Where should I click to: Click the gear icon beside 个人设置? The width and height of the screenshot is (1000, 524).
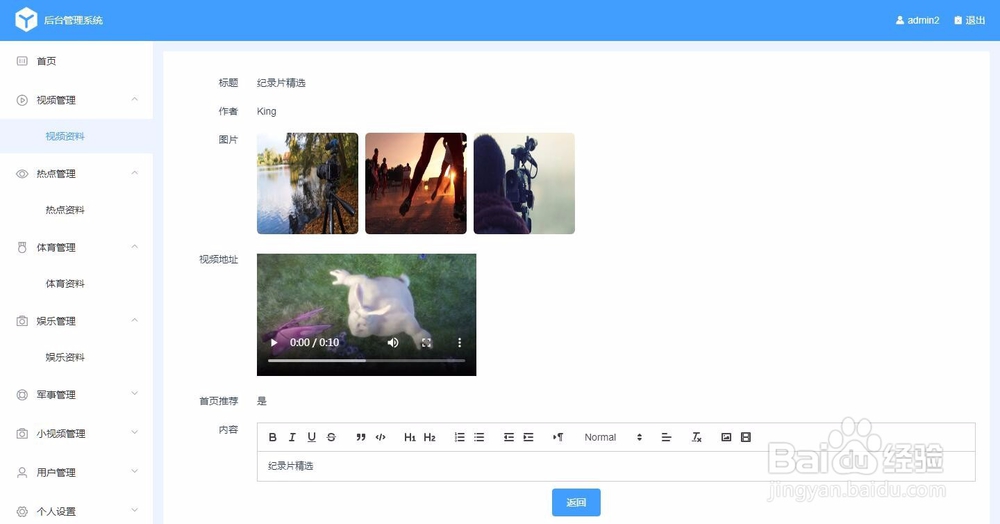coord(22,511)
